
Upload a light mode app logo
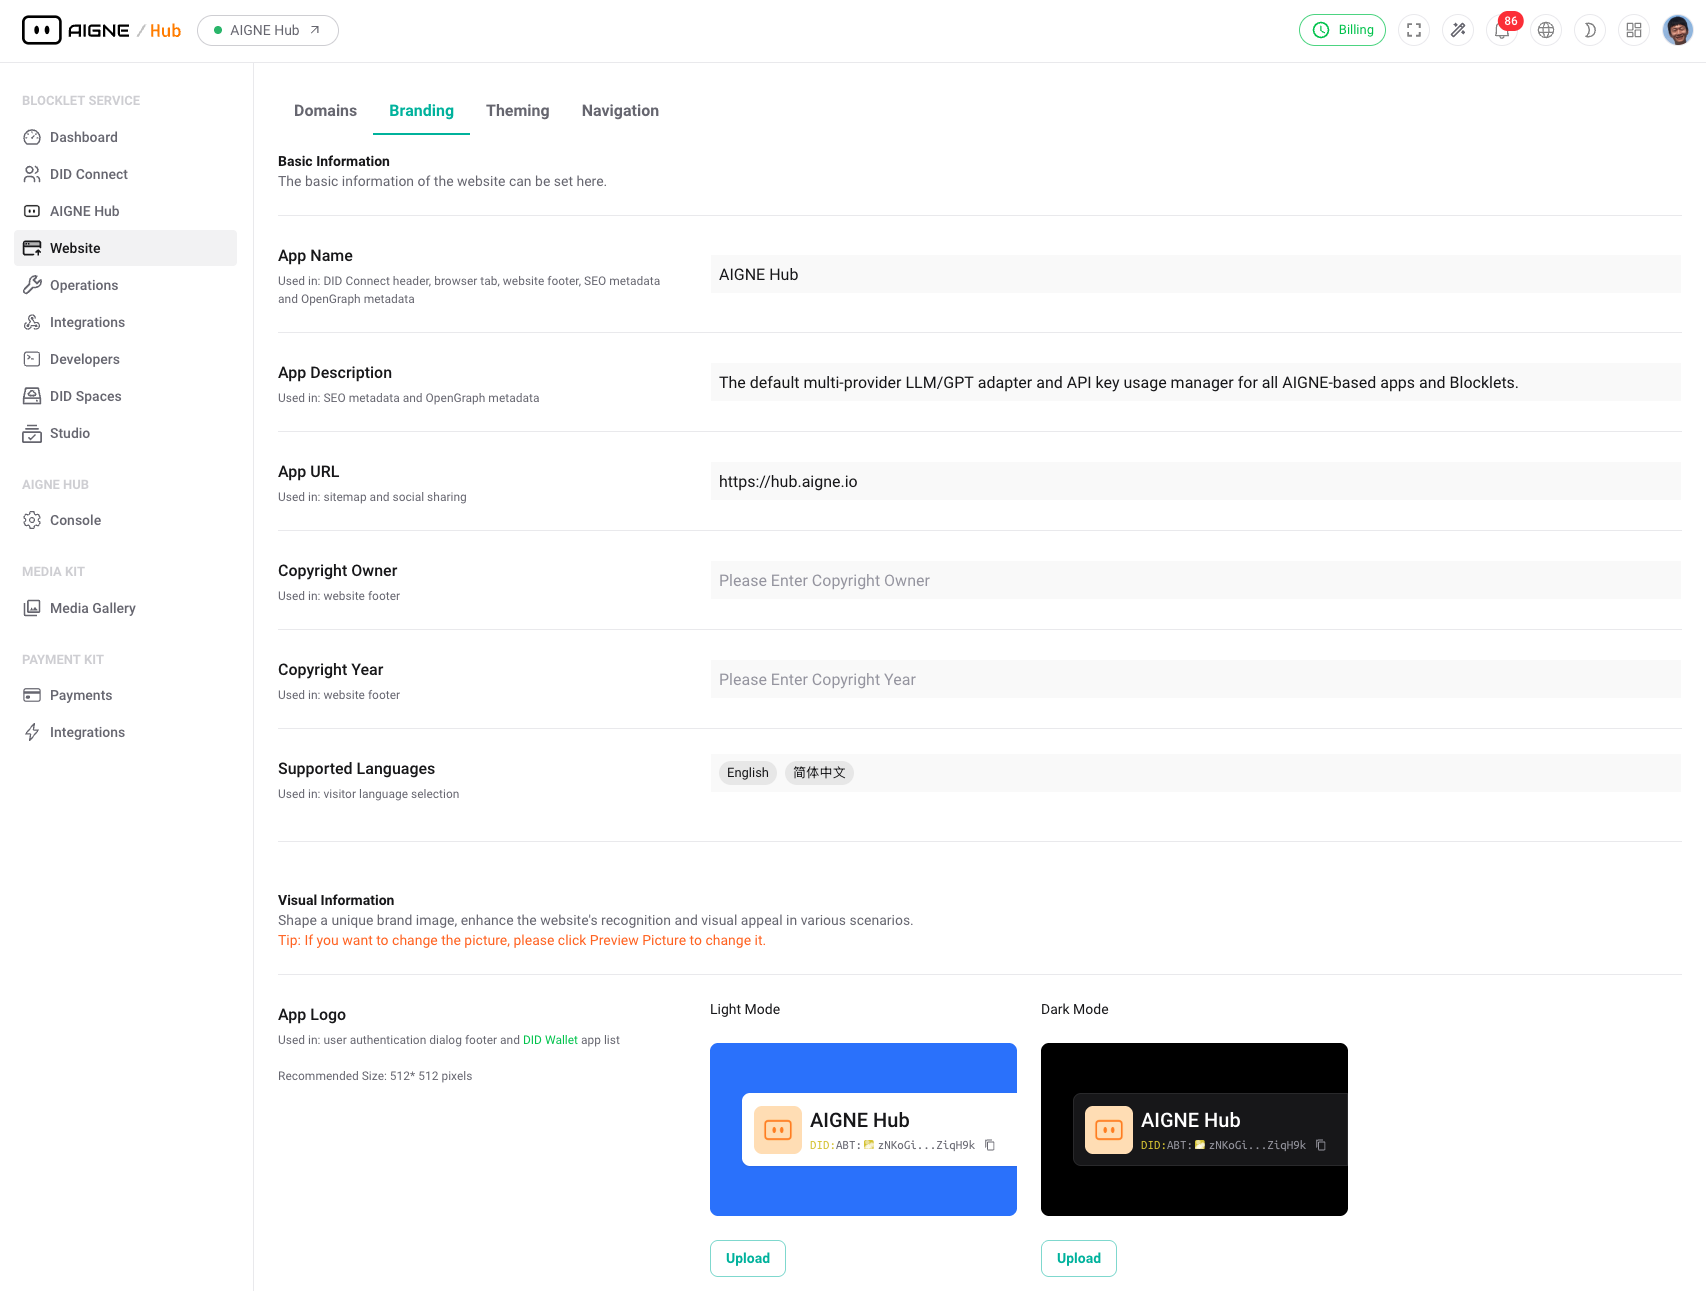(x=747, y=1258)
